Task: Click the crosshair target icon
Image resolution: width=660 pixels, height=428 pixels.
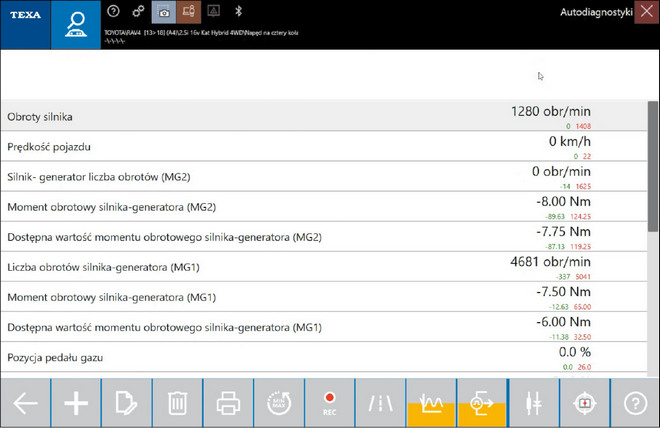Action: point(584,403)
